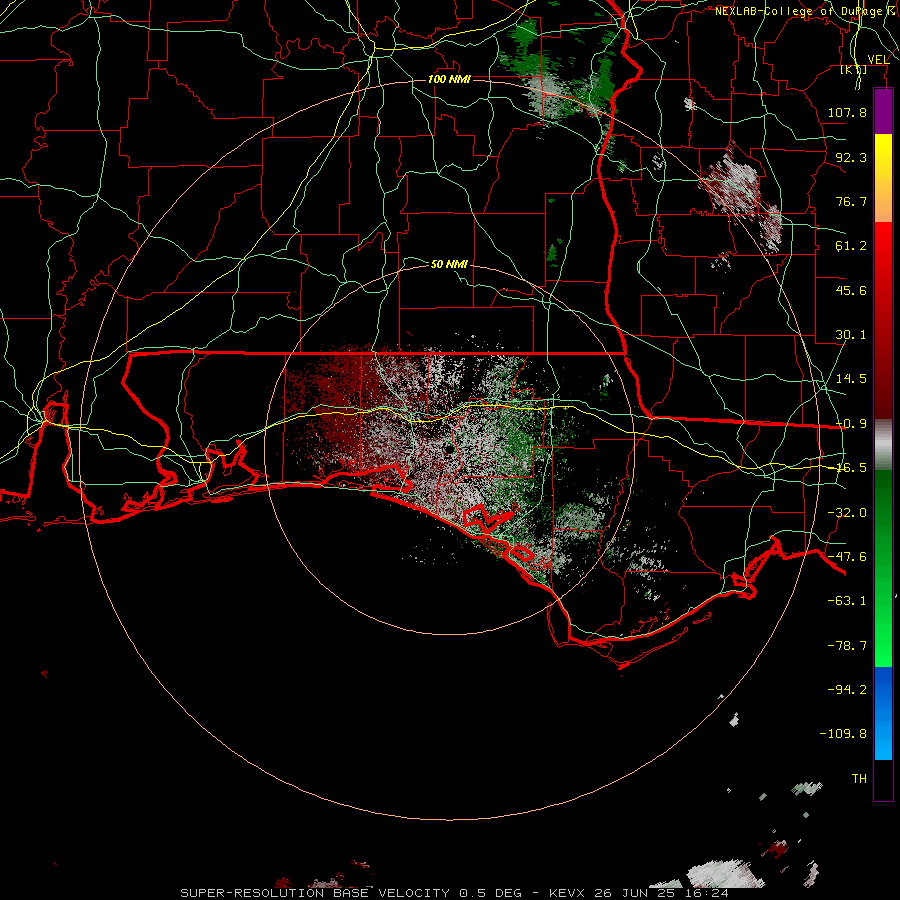Screen dimensions: 900x900
Task: Click the "0.5 DEG" elevation angle text
Action: click(490, 893)
